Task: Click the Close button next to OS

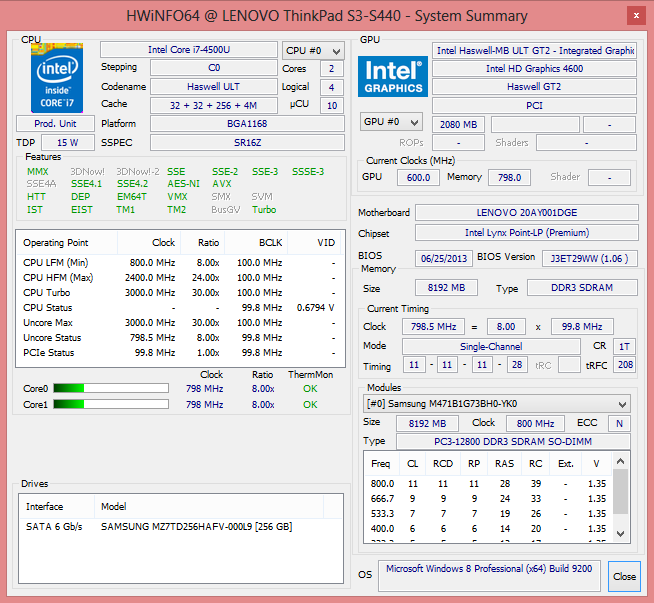Action: pos(624,576)
